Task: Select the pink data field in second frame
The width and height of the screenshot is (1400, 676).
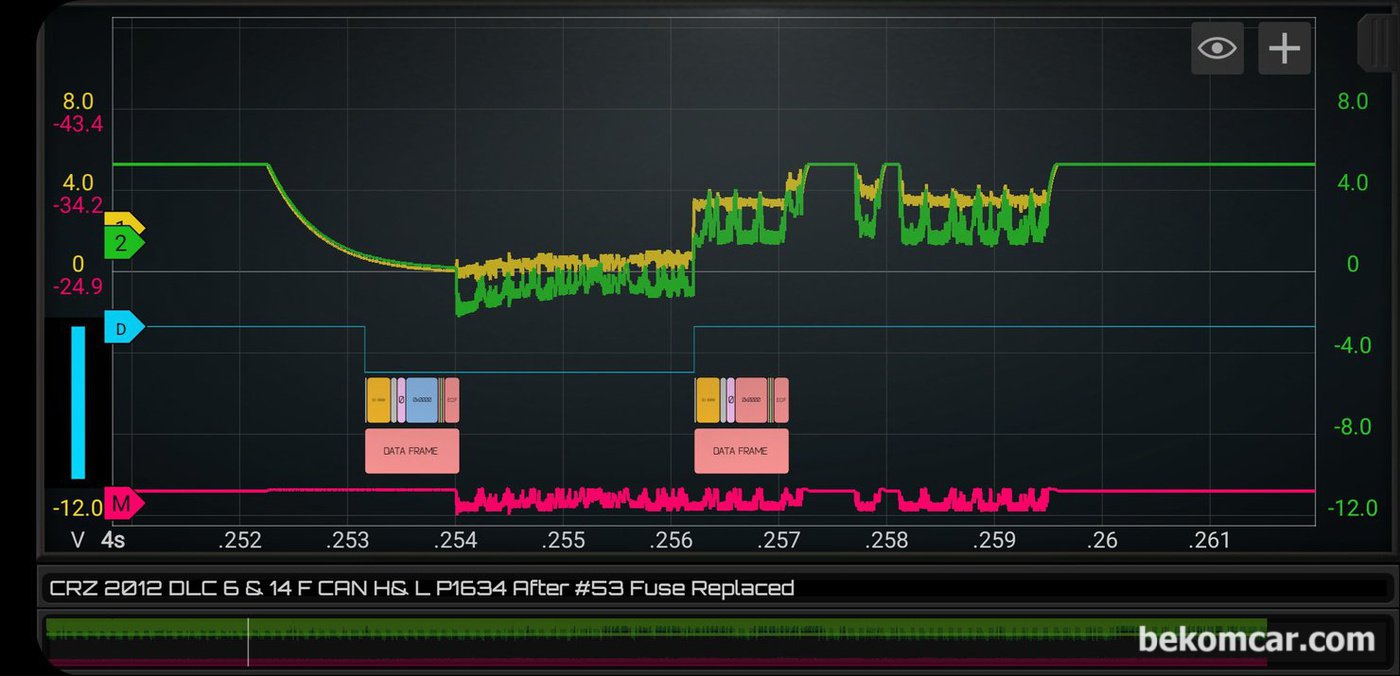Action: (751, 400)
